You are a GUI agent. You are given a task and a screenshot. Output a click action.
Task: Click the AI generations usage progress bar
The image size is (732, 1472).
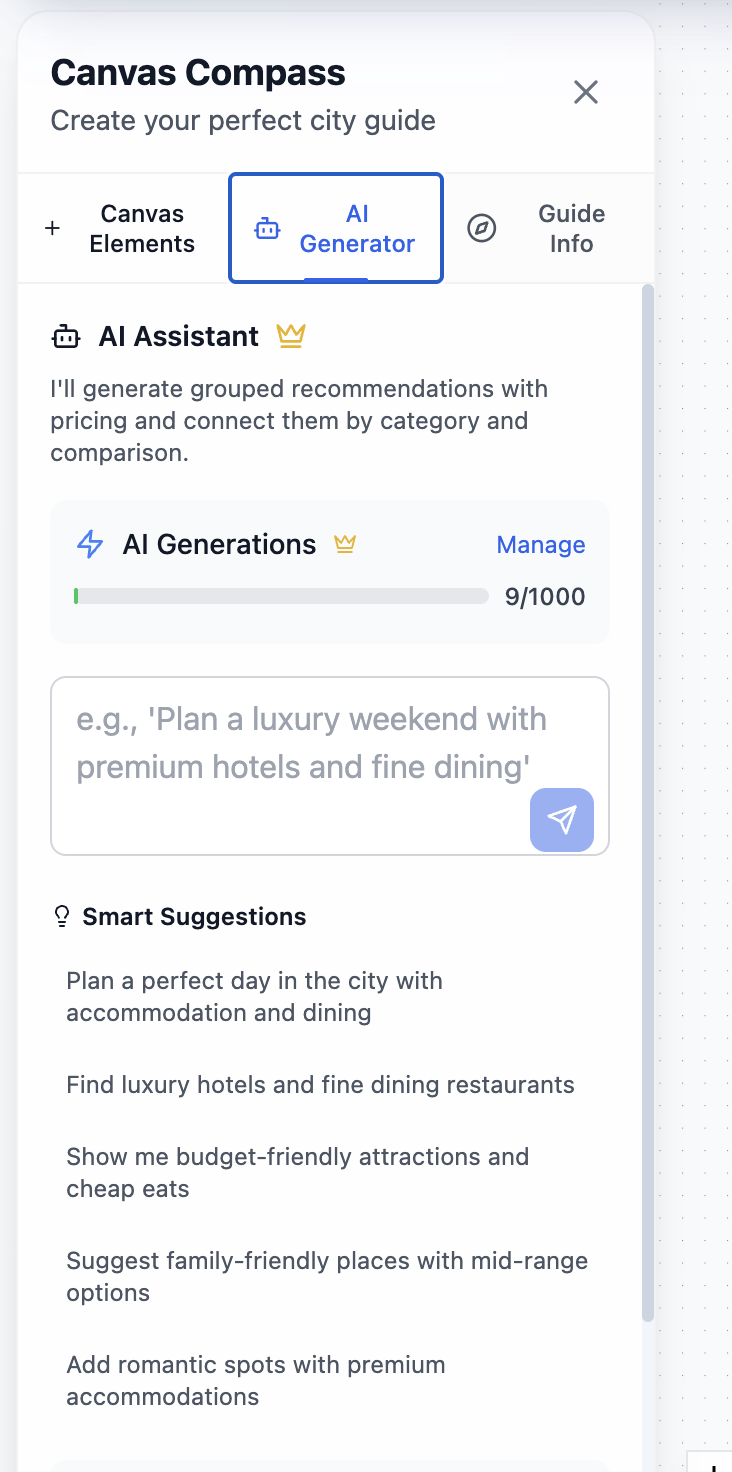(x=281, y=597)
